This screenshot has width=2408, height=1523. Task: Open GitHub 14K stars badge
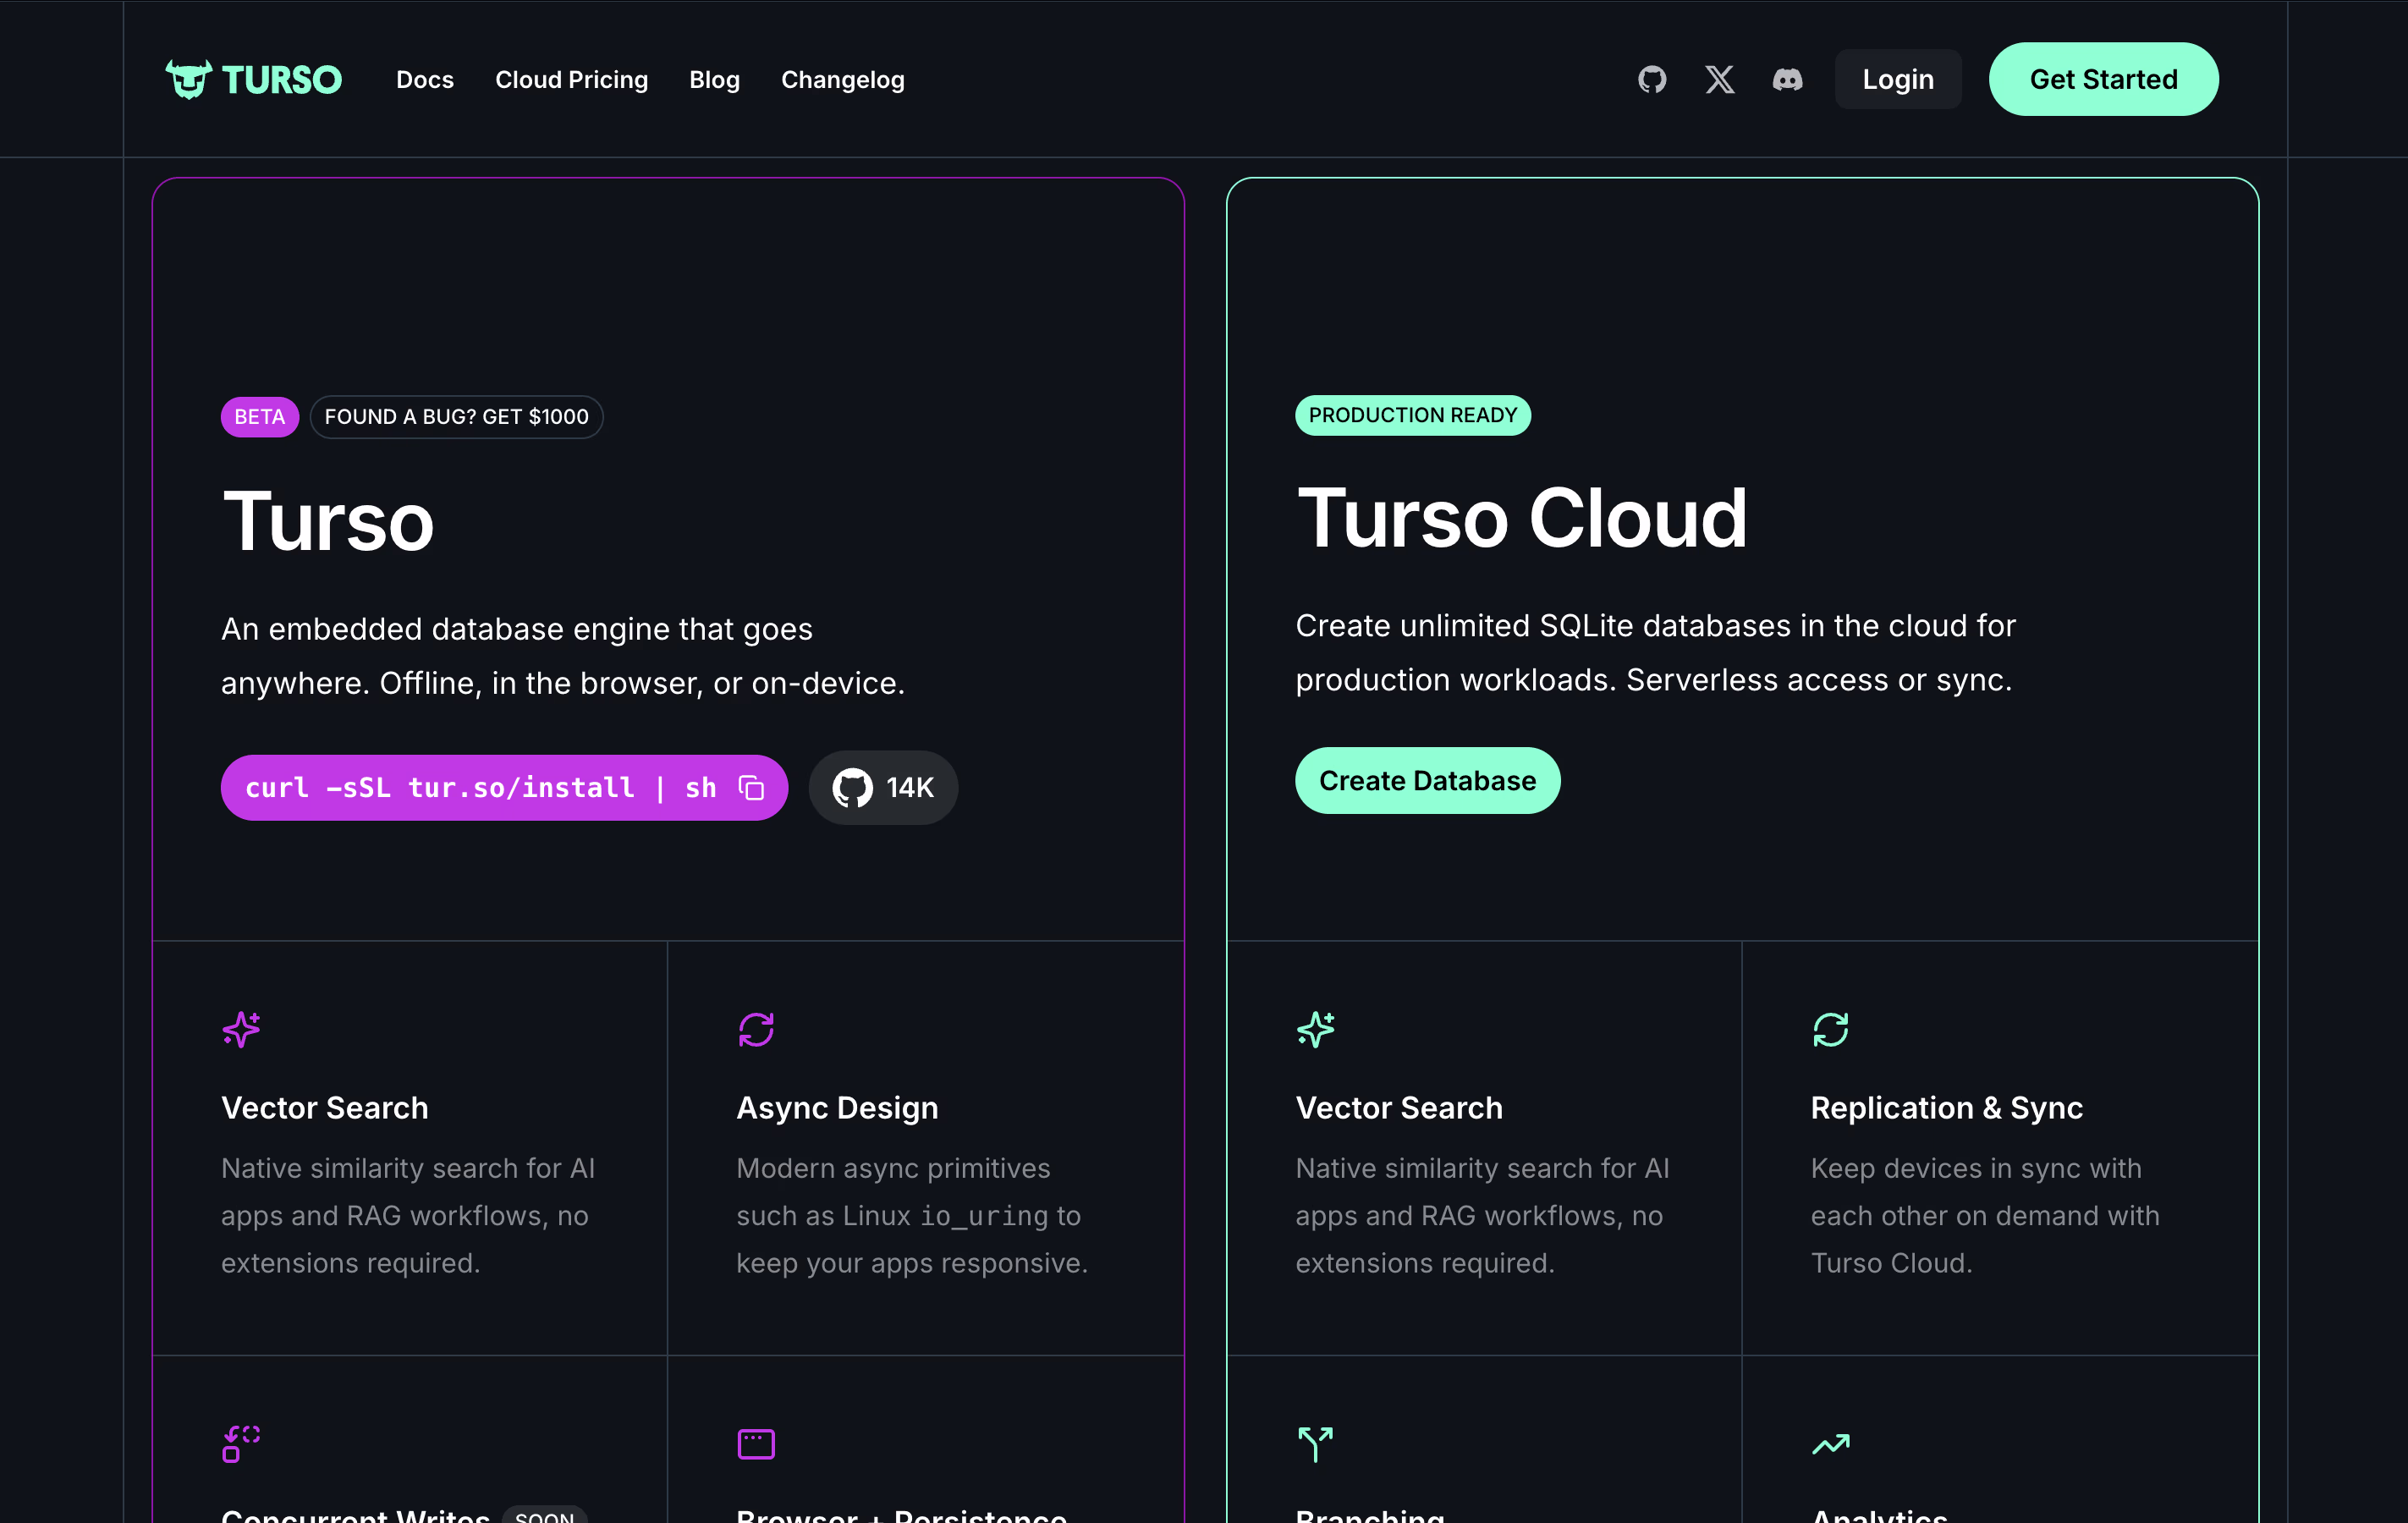pyautogui.click(x=883, y=788)
